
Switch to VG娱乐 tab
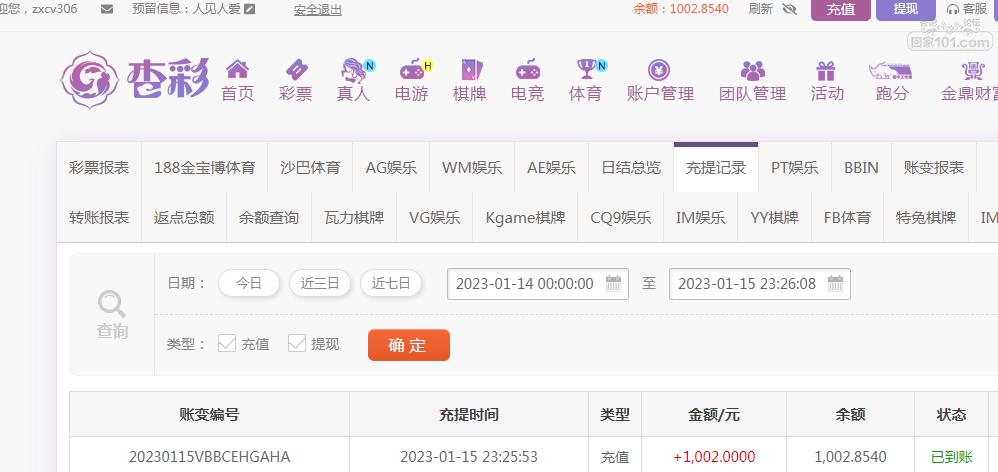(x=434, y=217)
